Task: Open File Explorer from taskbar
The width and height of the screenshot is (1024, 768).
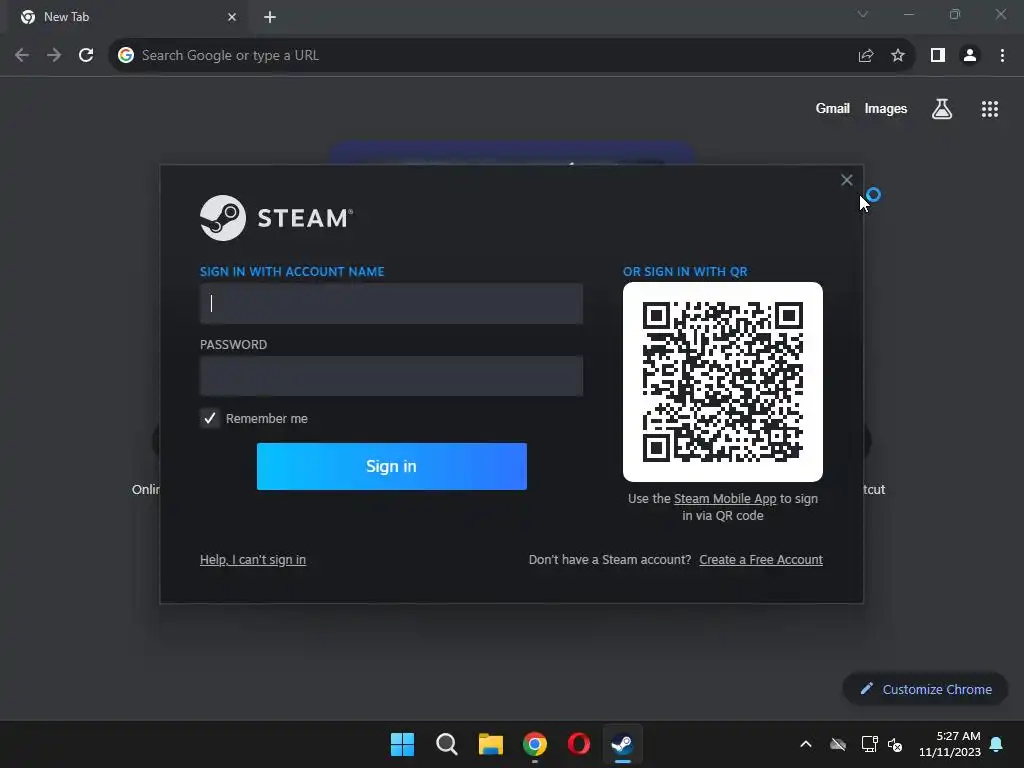Action: (490, 744)
